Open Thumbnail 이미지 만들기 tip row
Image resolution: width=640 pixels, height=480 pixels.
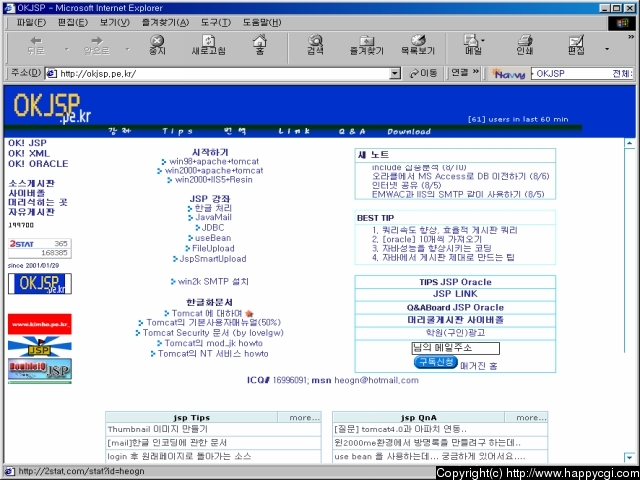[x=213, y=429]
